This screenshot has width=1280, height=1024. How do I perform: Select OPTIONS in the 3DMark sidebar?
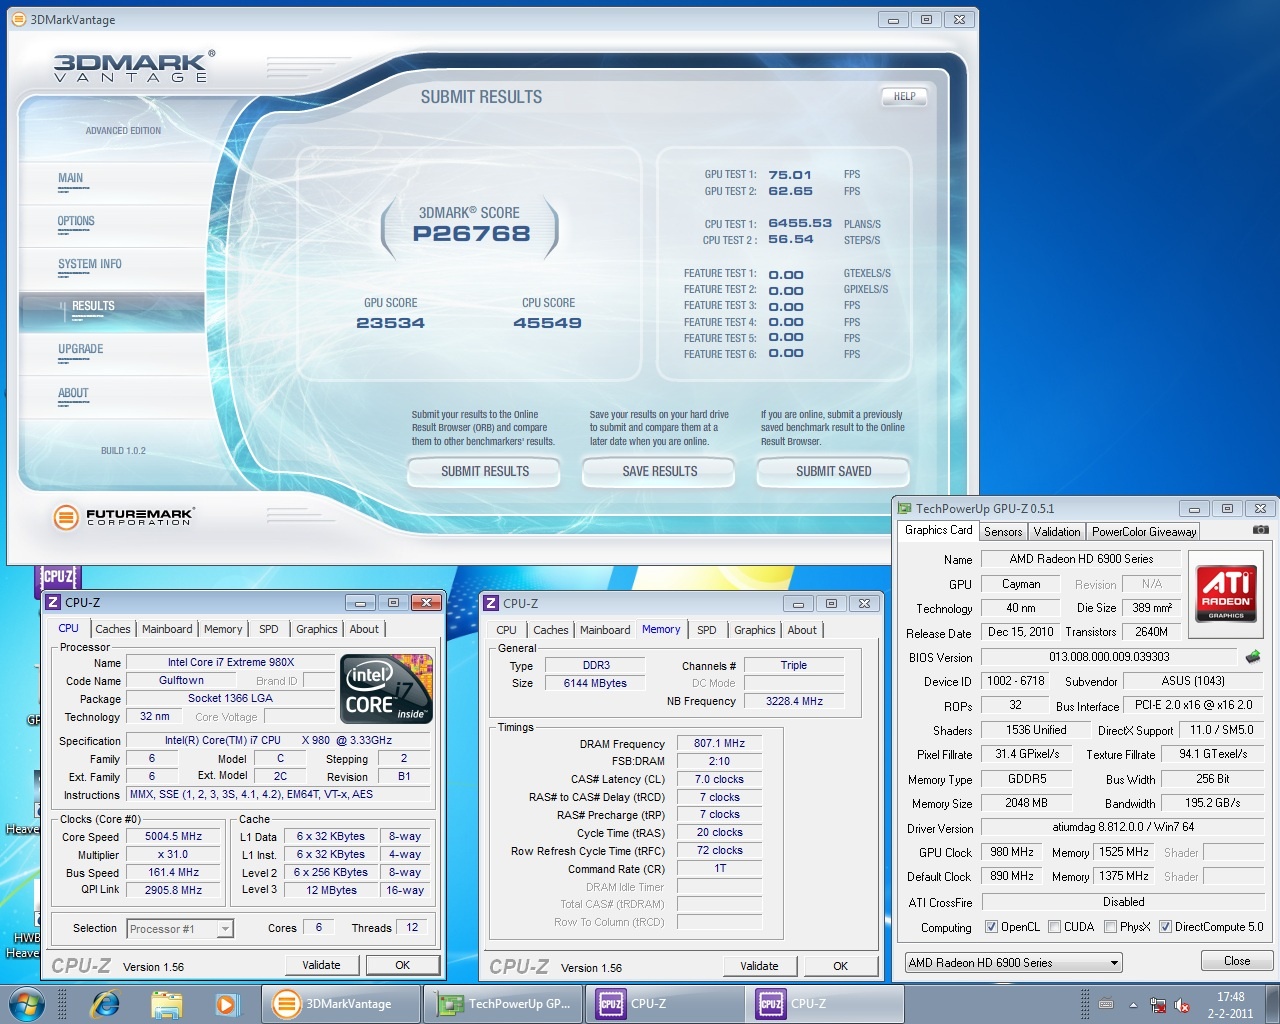(76, 221)
